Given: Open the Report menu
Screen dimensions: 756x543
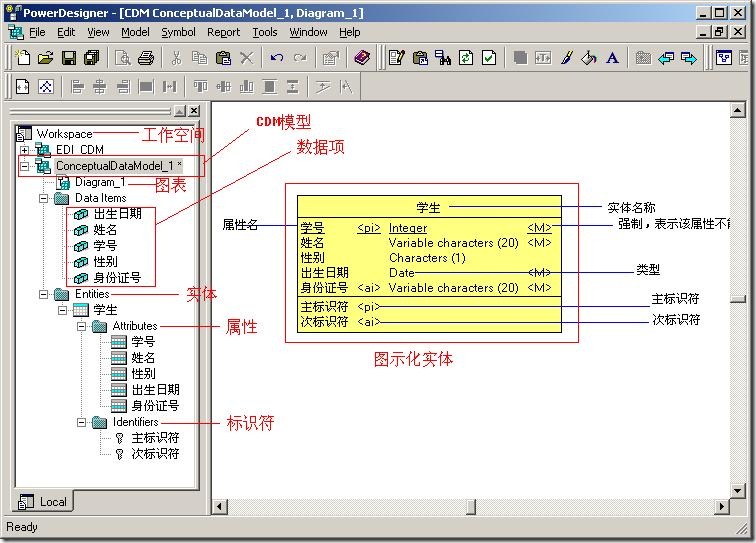Looking at the screenshot, I should point(223,32).
